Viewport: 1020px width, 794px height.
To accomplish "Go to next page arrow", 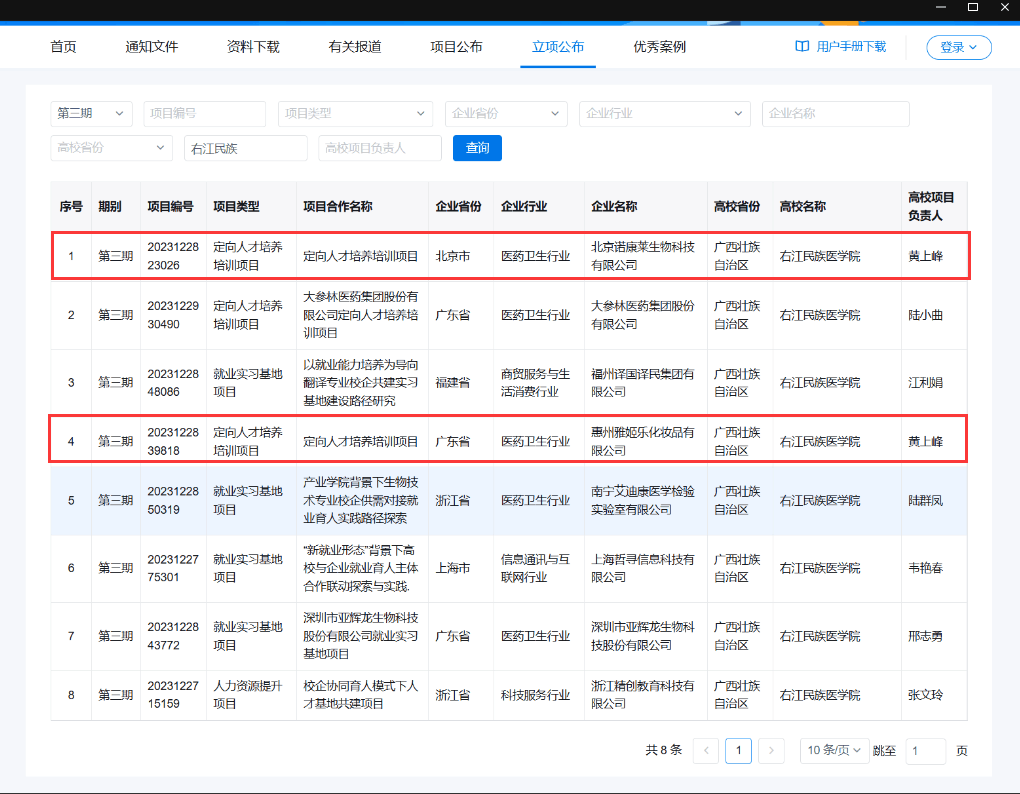I will (771, 750).
